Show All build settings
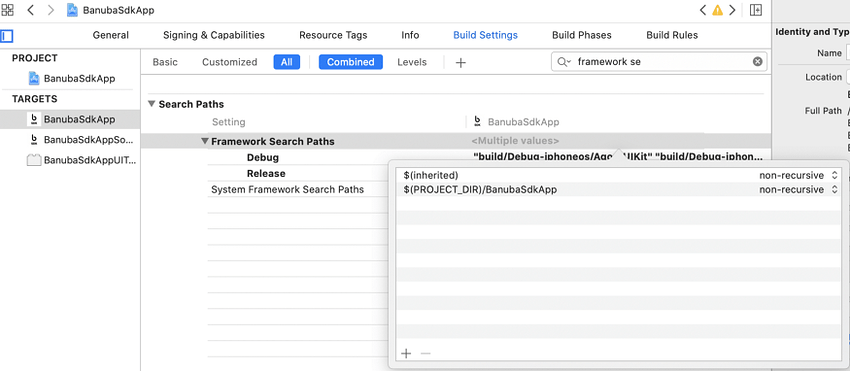Viewport: 850px width, 371px height. click(286, 62)
